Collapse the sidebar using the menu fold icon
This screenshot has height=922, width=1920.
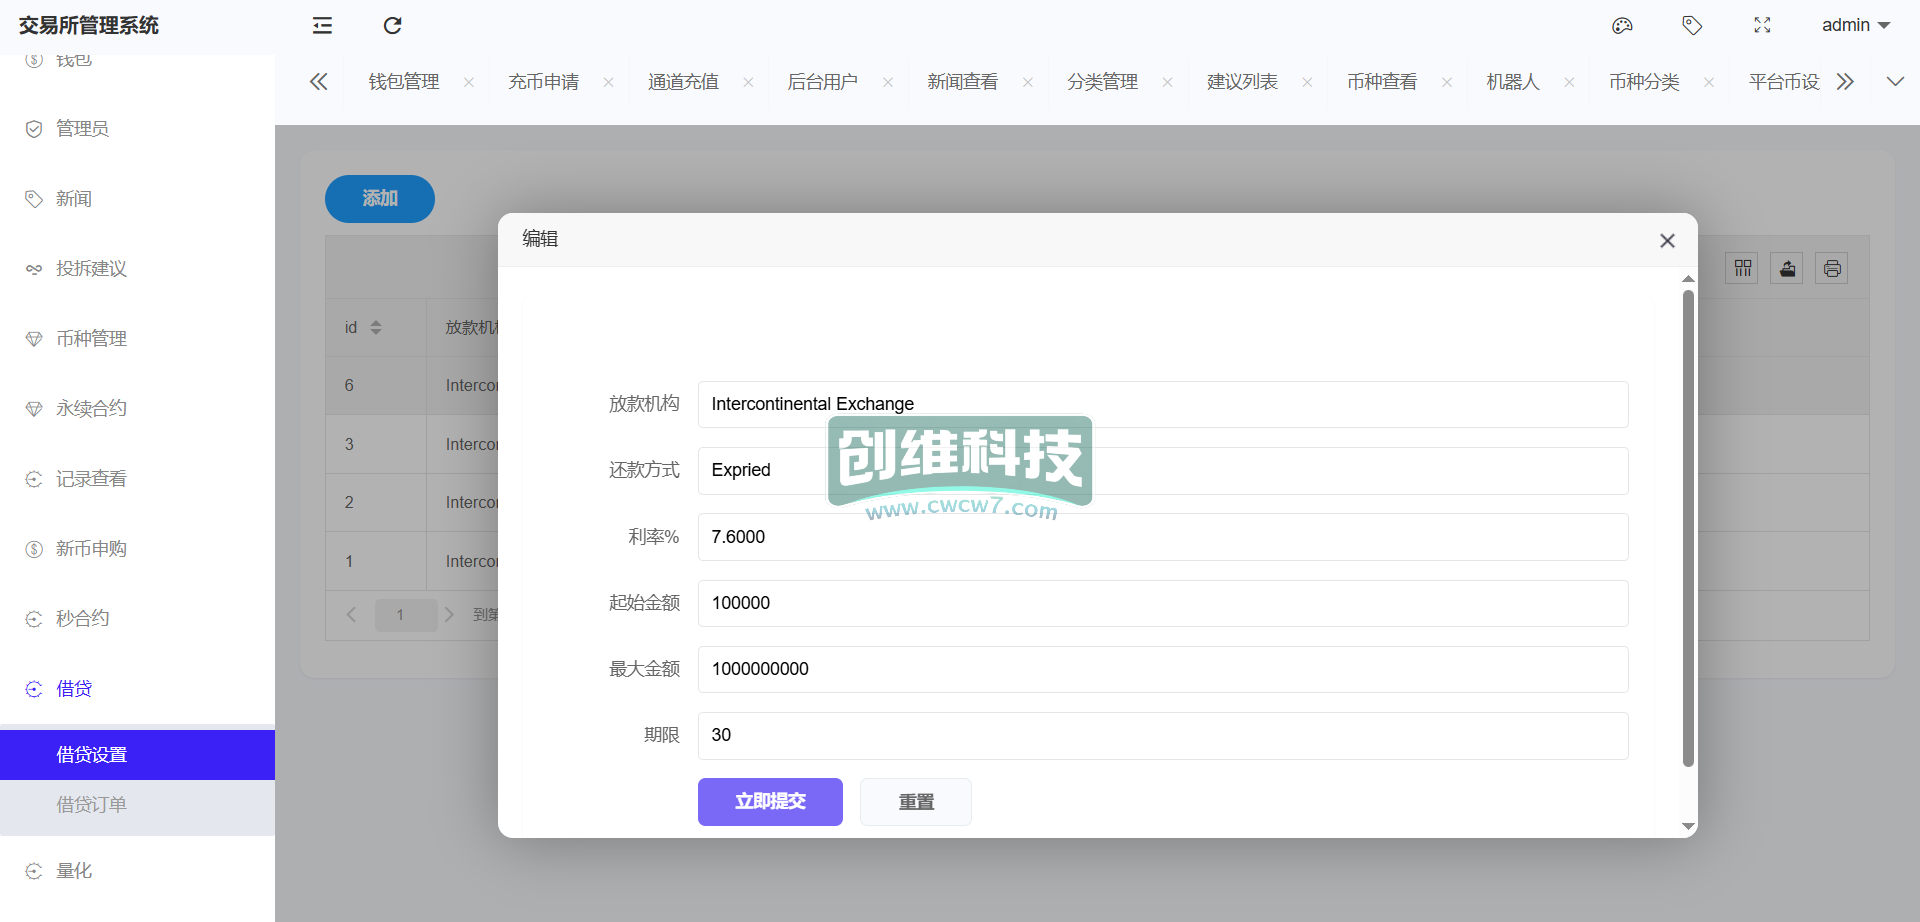[322, 26]
